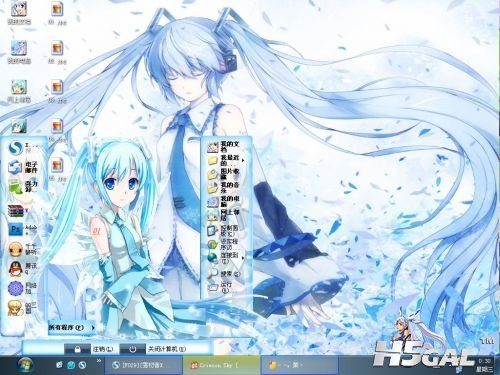The image size is (500, 375).
Task: Open the 电子邮件 email entry
Action: (x=23, y=167)
